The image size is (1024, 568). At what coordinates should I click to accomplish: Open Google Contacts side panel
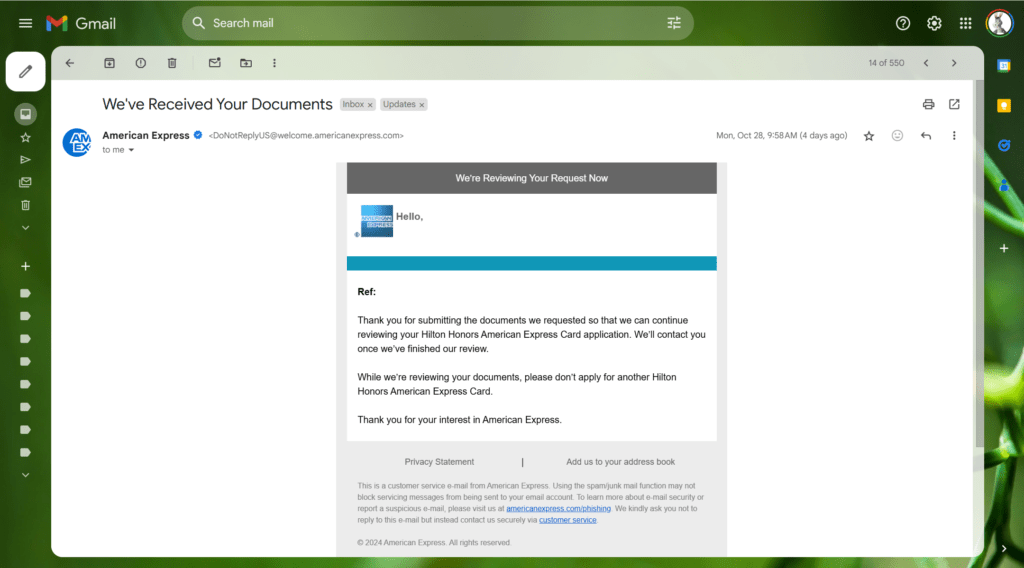tap(1004, 186)
